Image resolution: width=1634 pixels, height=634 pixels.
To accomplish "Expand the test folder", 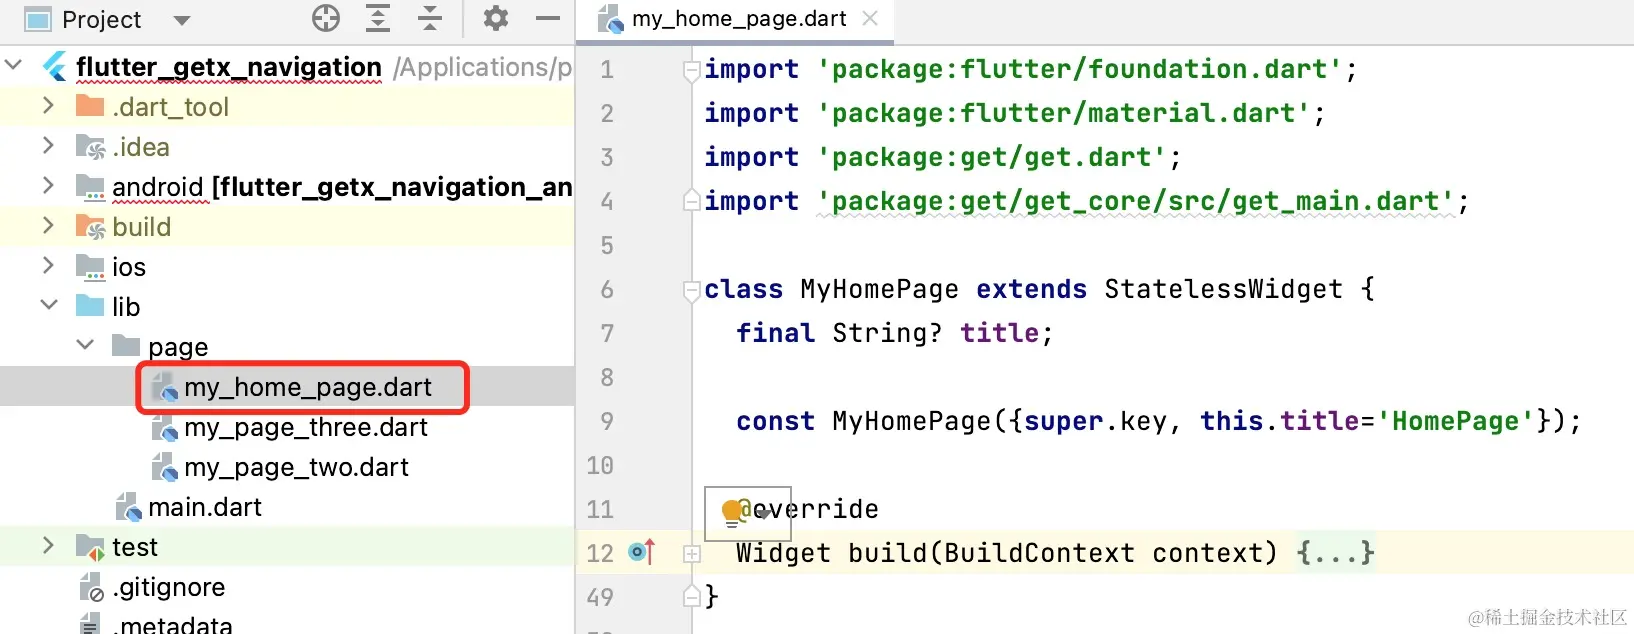I will [47, 545].
